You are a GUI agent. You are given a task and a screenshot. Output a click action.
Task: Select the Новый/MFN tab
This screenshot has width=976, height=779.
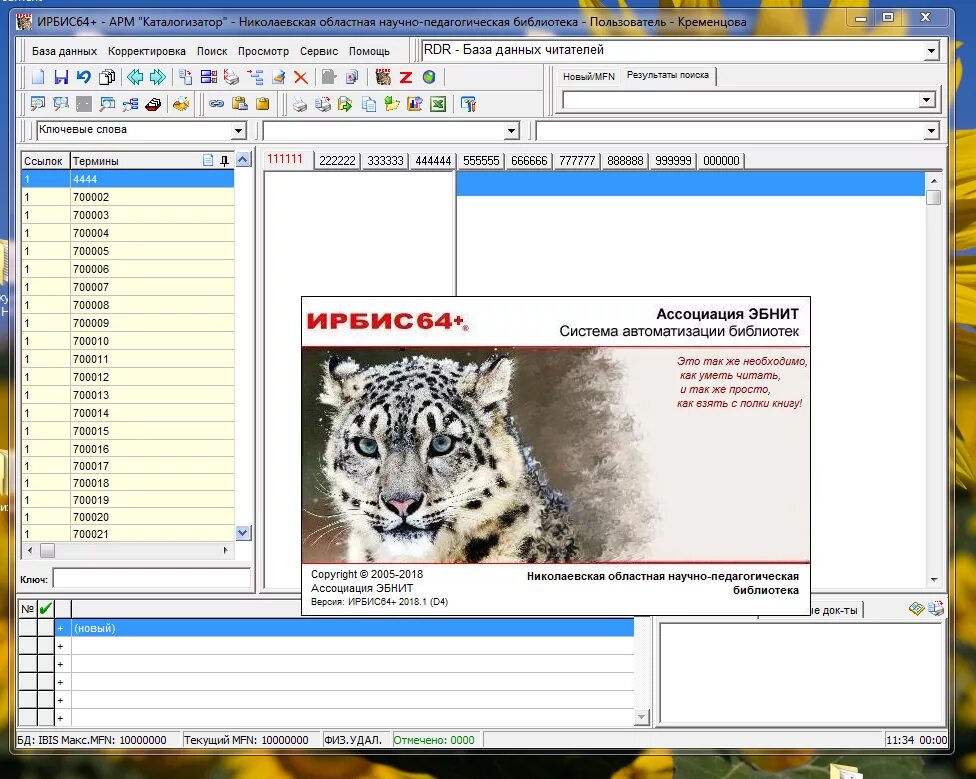click(588, 76)
